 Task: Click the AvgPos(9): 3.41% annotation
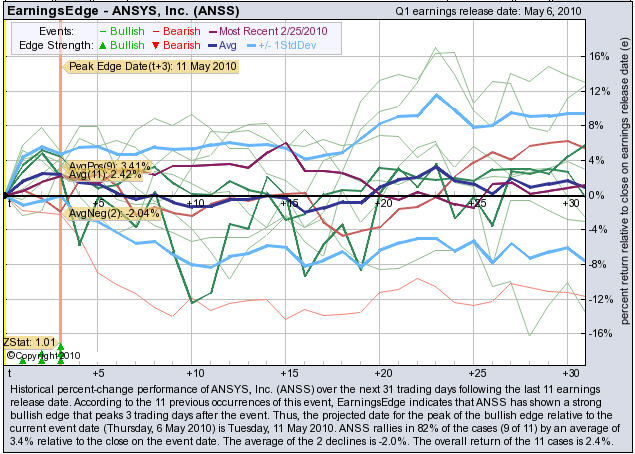[109, 165]
